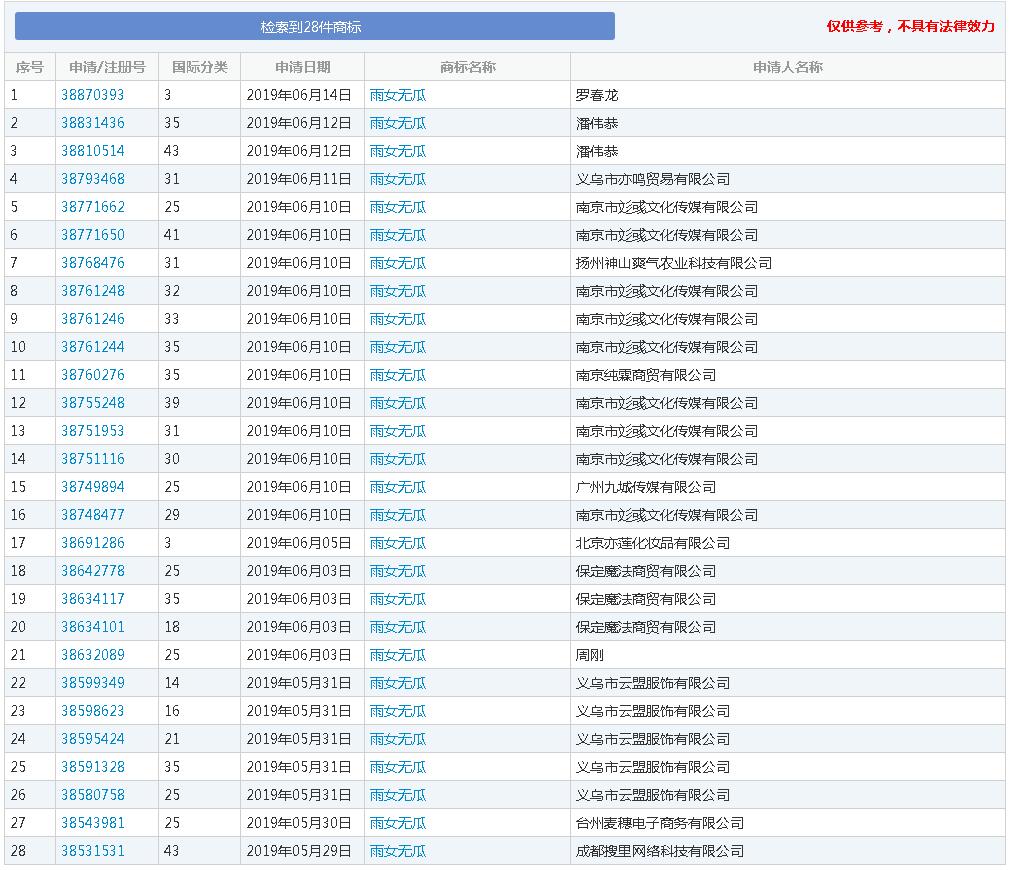The image size is (1013, 870).
Task: Open registration number 38831436
Action: (x=93, y=123)
